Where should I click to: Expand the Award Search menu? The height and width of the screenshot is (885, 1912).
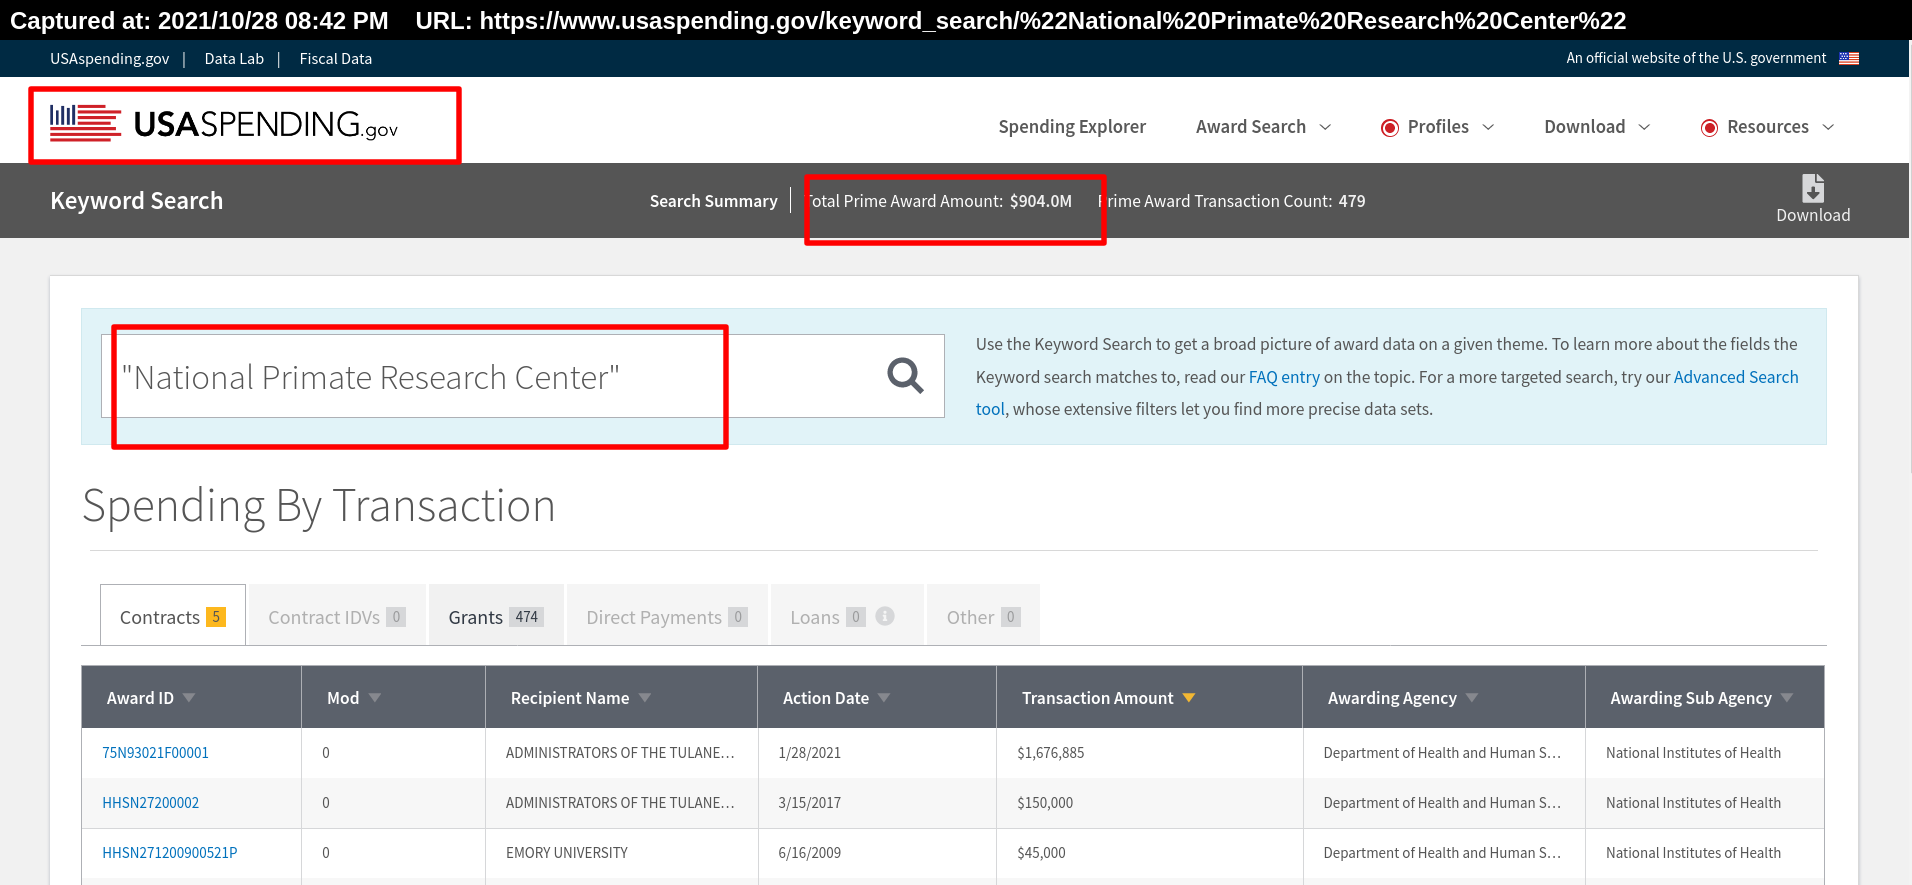(1263, 127)
